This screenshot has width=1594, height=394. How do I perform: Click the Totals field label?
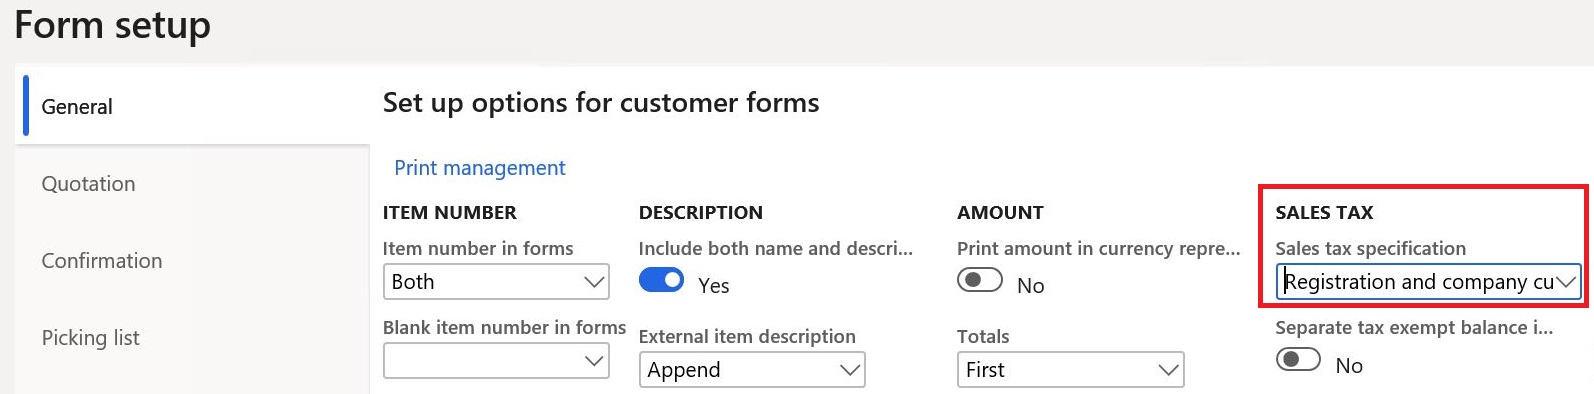pyautogui.click(x=983, y=336)
